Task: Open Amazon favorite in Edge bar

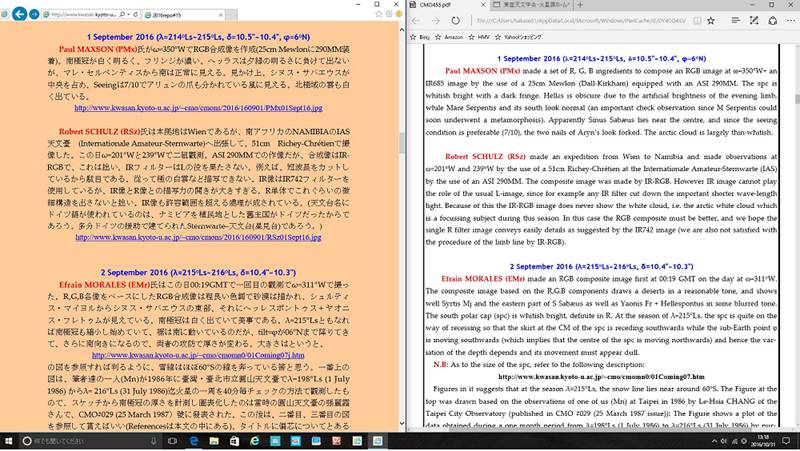Action: click(449, 37)
